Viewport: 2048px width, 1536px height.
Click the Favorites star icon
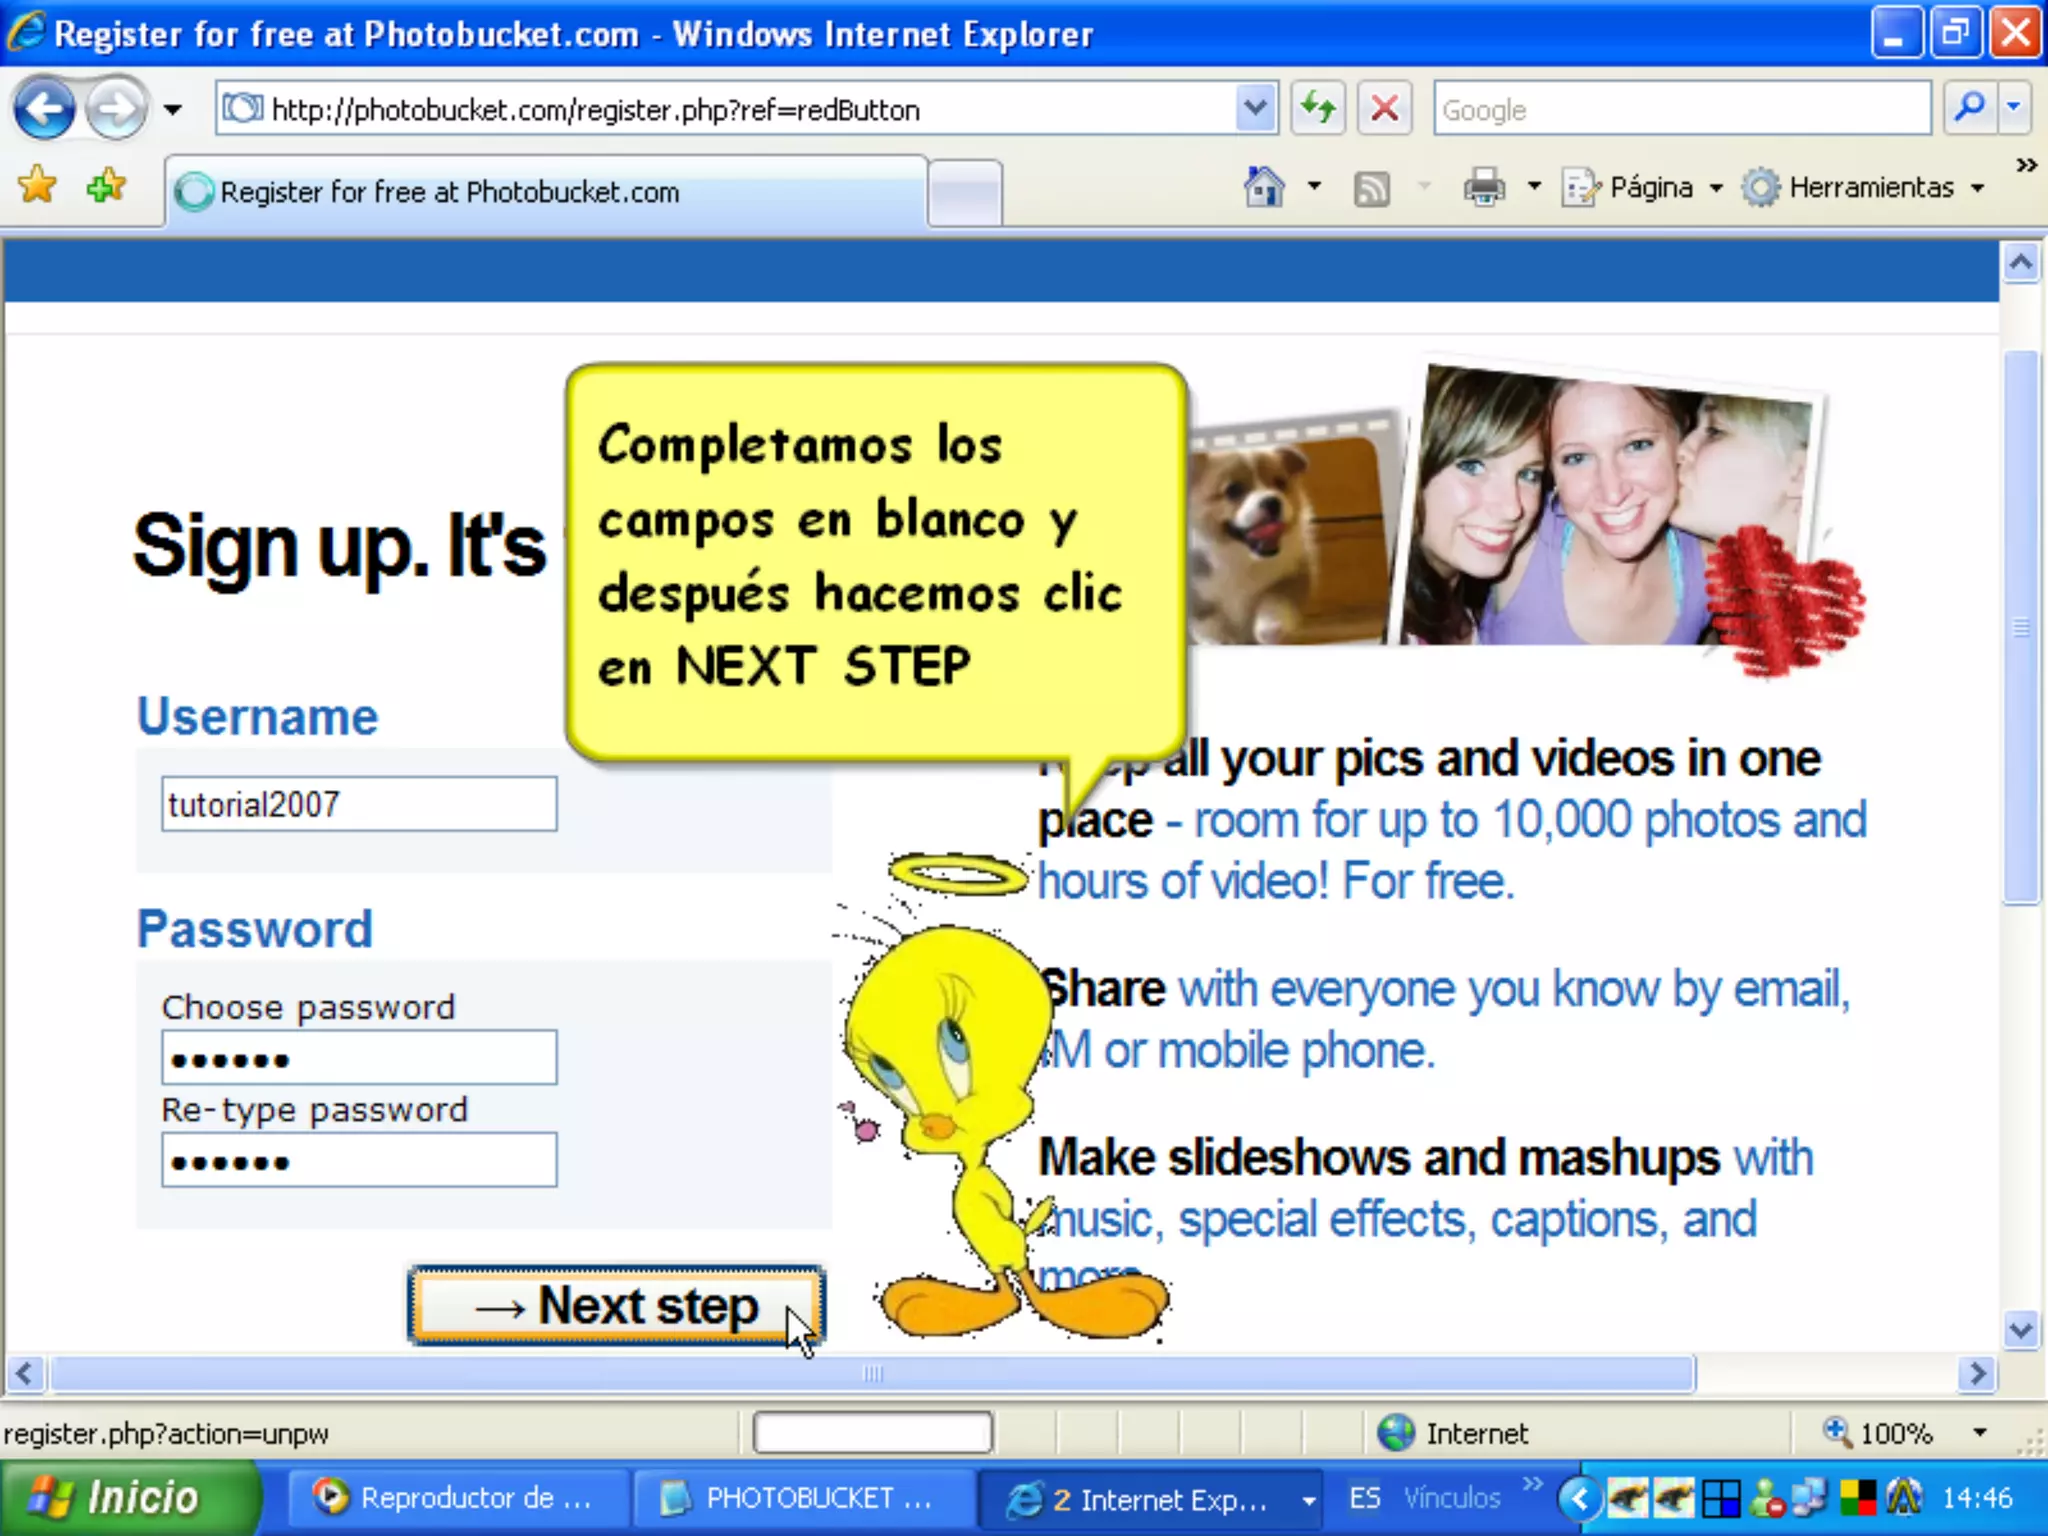tap(38, 186)
